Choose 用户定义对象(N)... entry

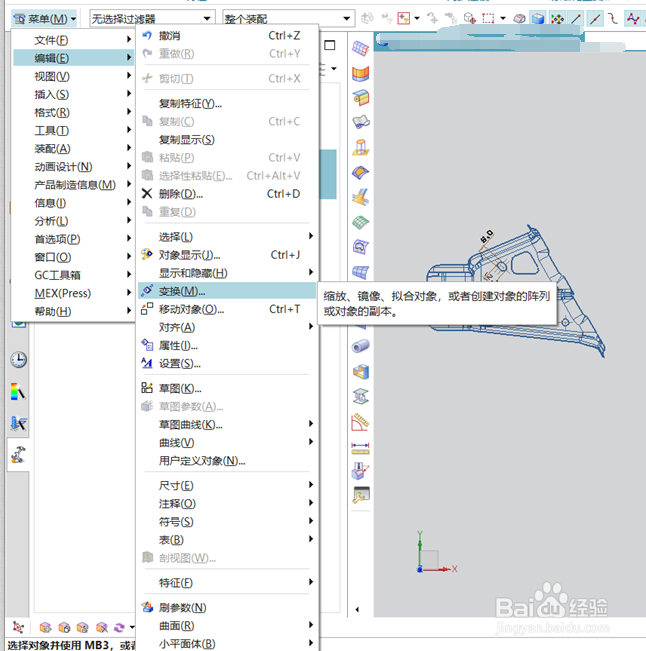[x=227, y=460]
